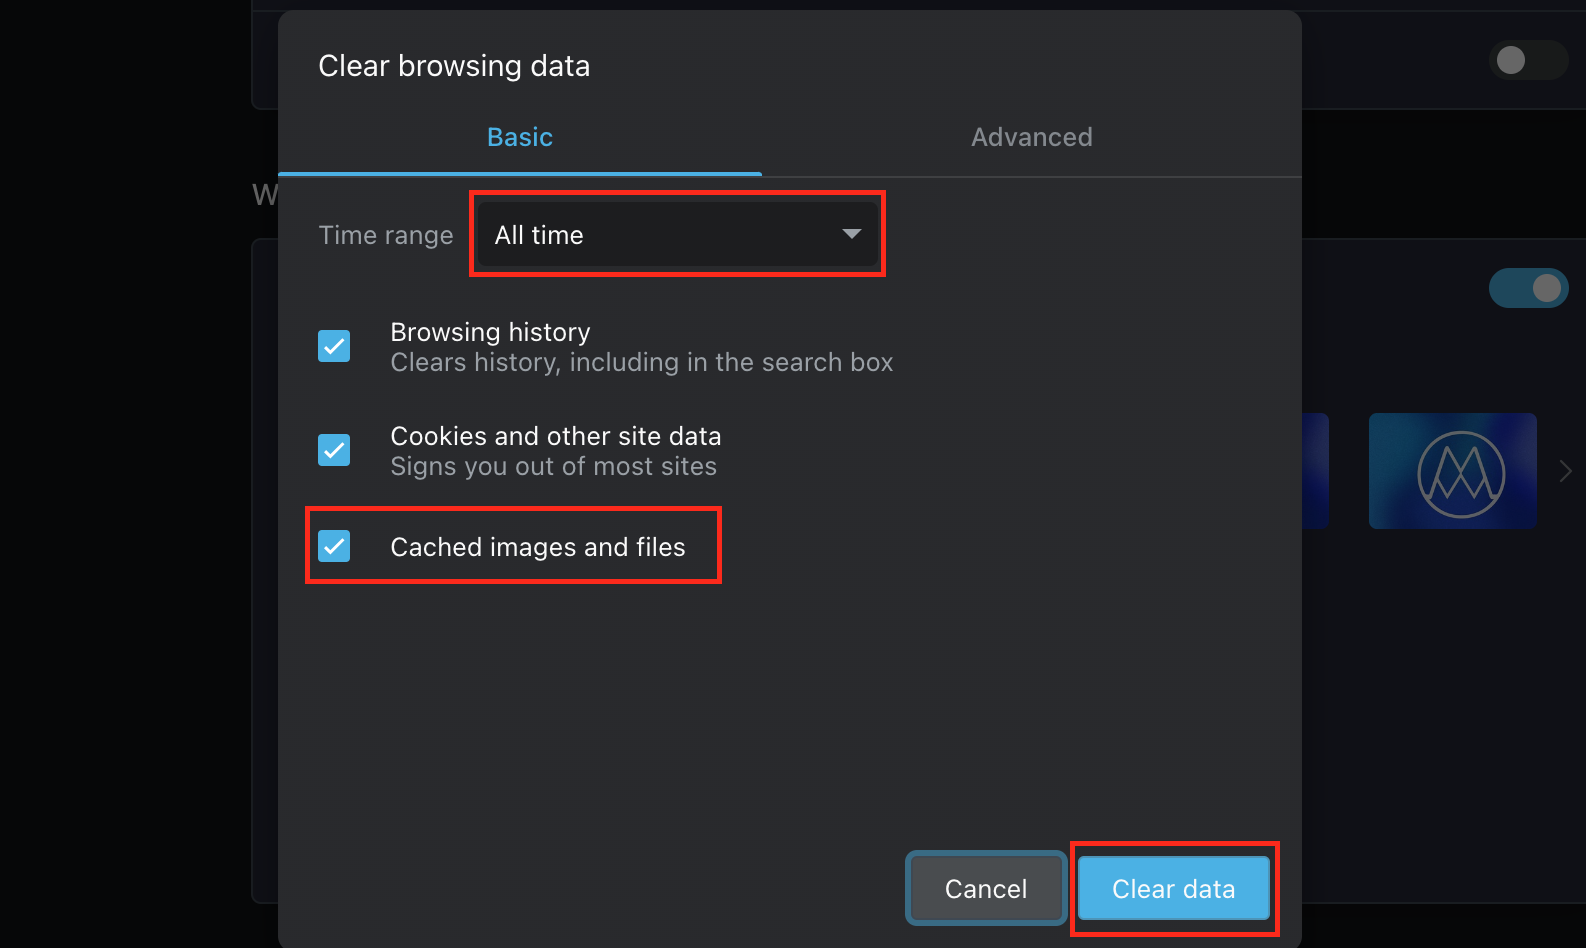This screenshot has width=1586, height=948.
Task: Switch to the Advanced tab
Action: (x=1032, y=137)
